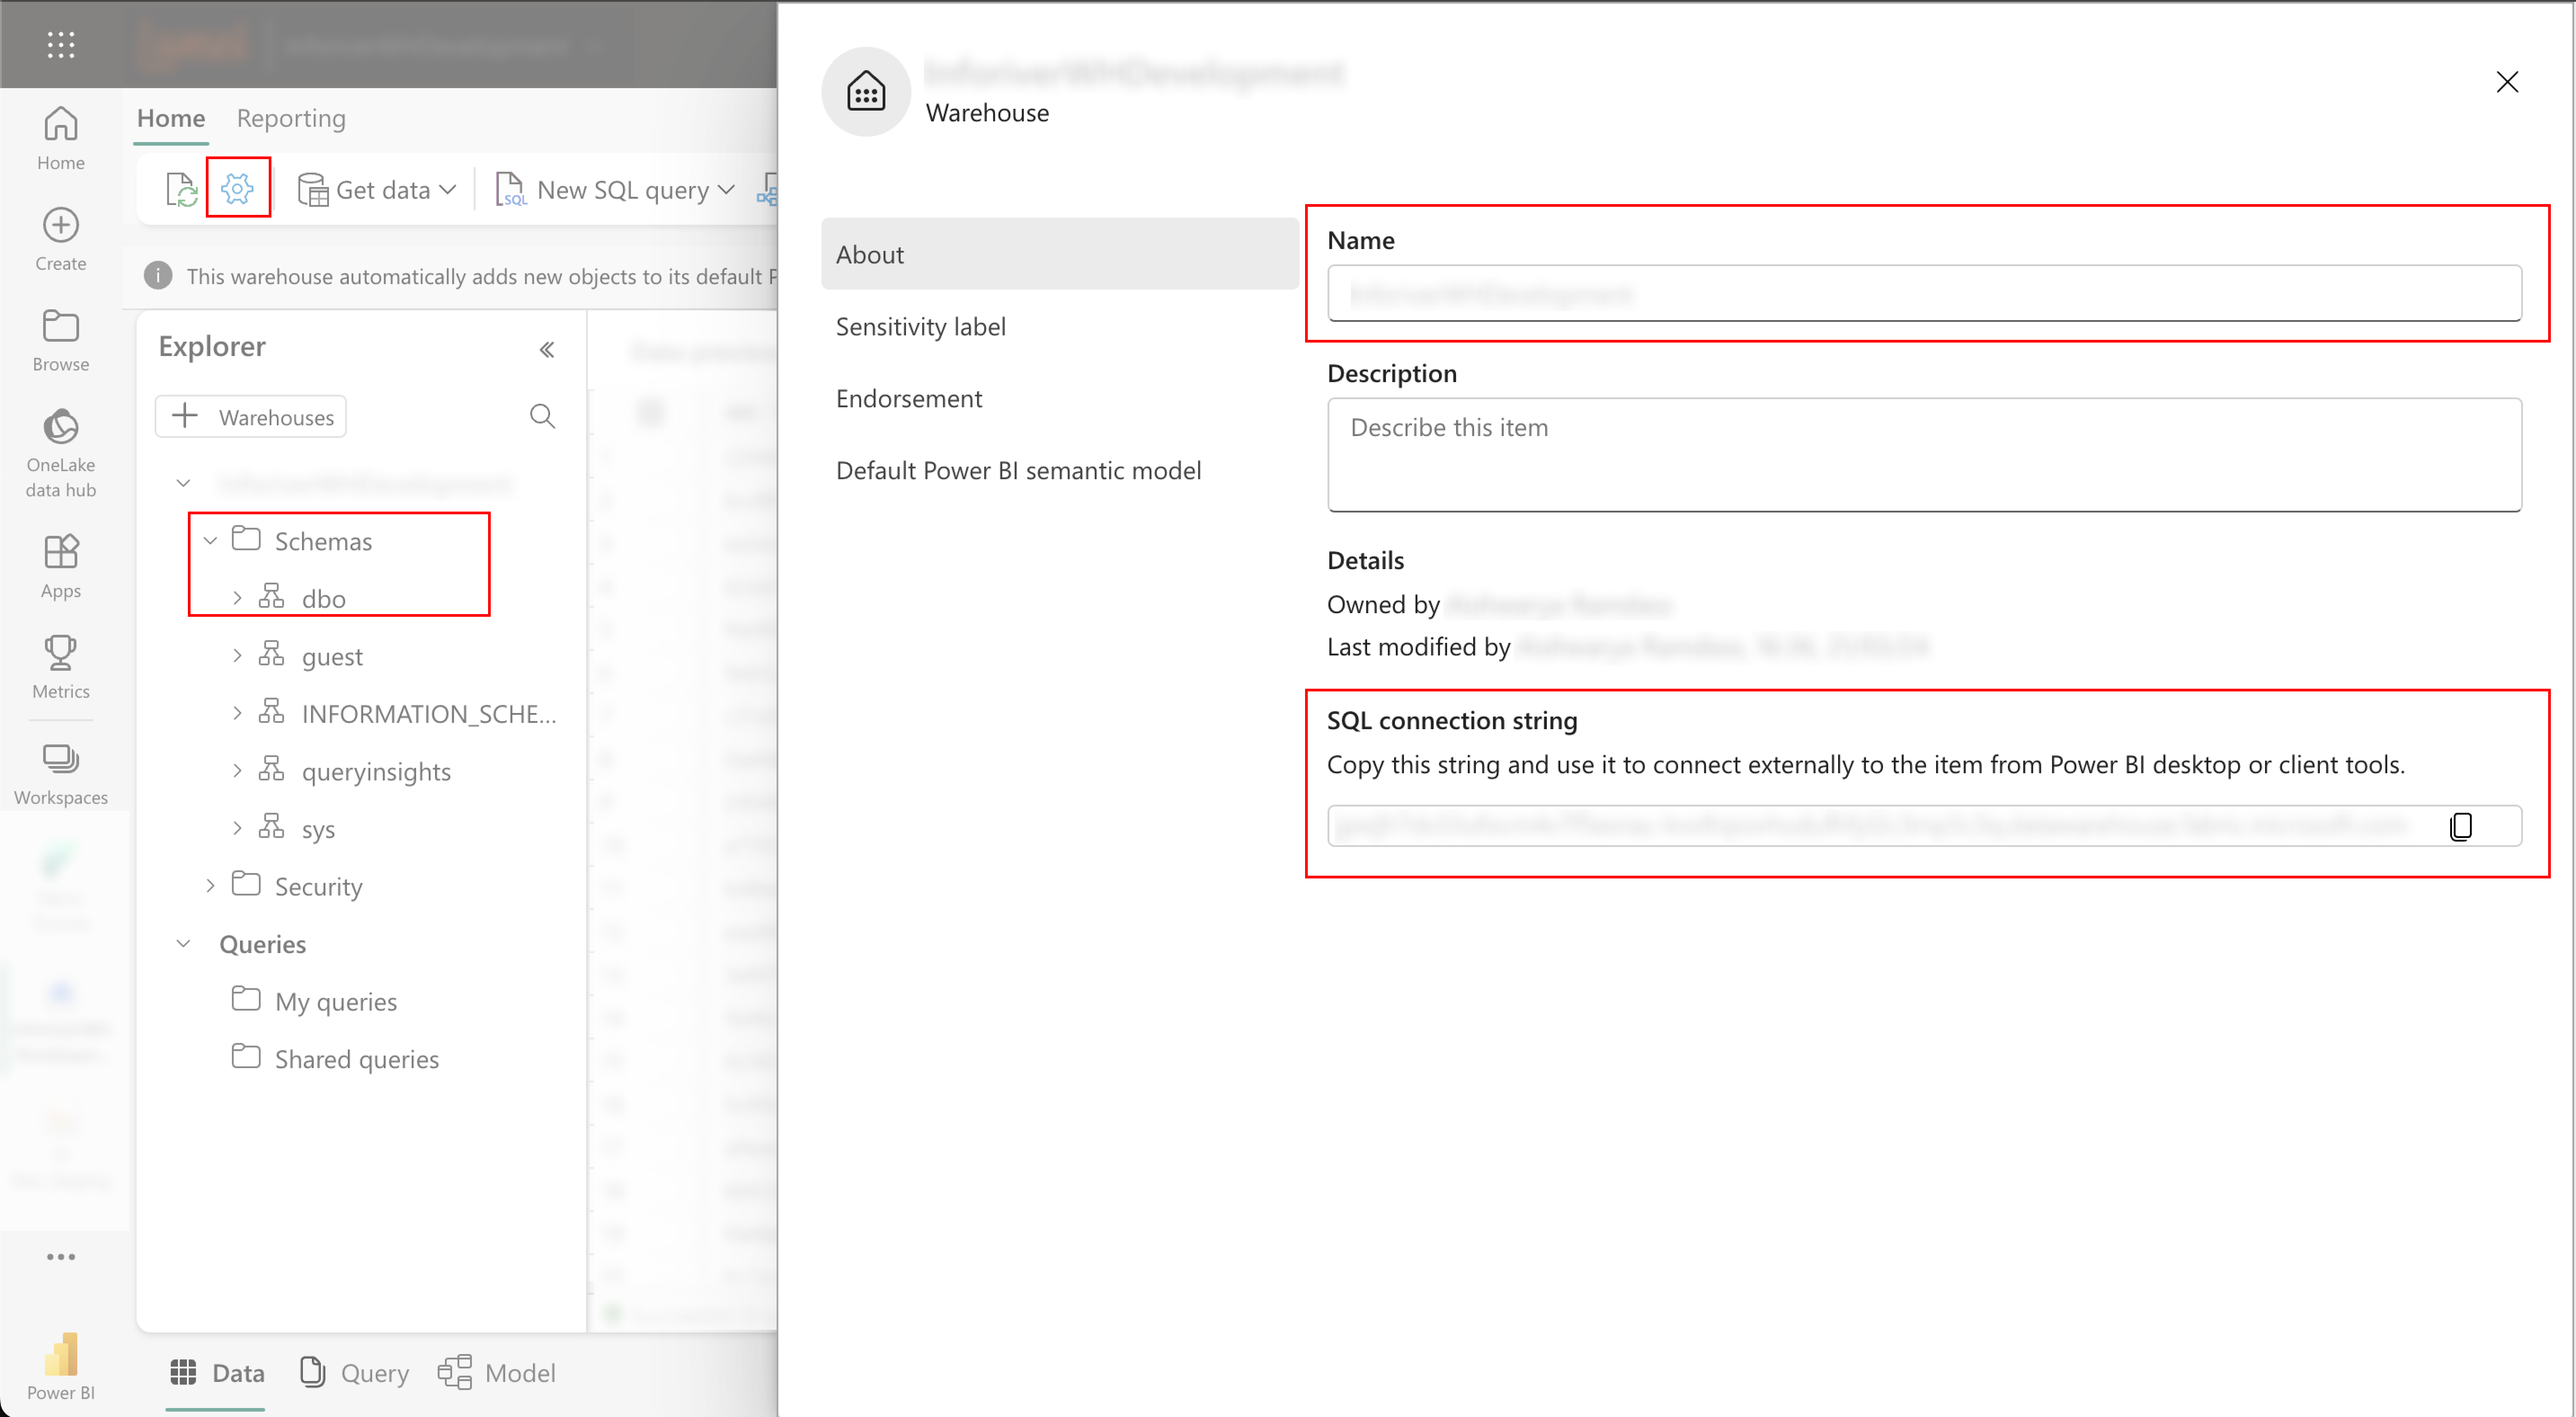This screenshot has width=2576, height=1417.
Task: Click the search icon in Explorer
Action: pyautogui.click(x=542, y=416)
